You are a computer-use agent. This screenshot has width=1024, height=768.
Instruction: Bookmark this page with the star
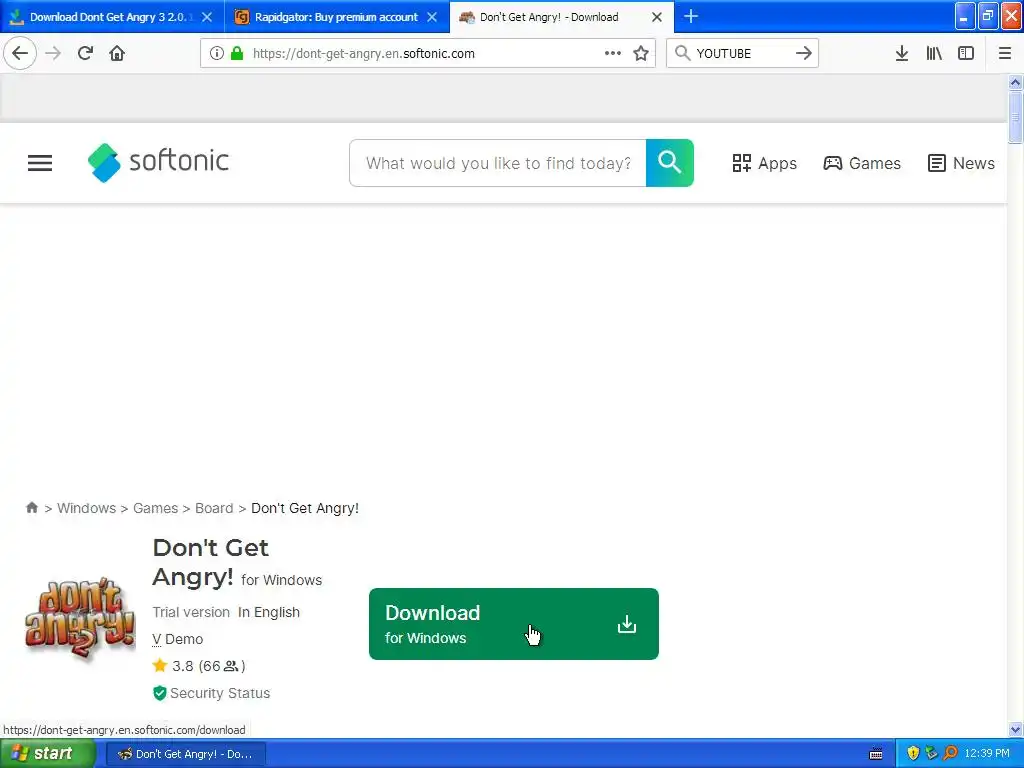tap(641, 54)
